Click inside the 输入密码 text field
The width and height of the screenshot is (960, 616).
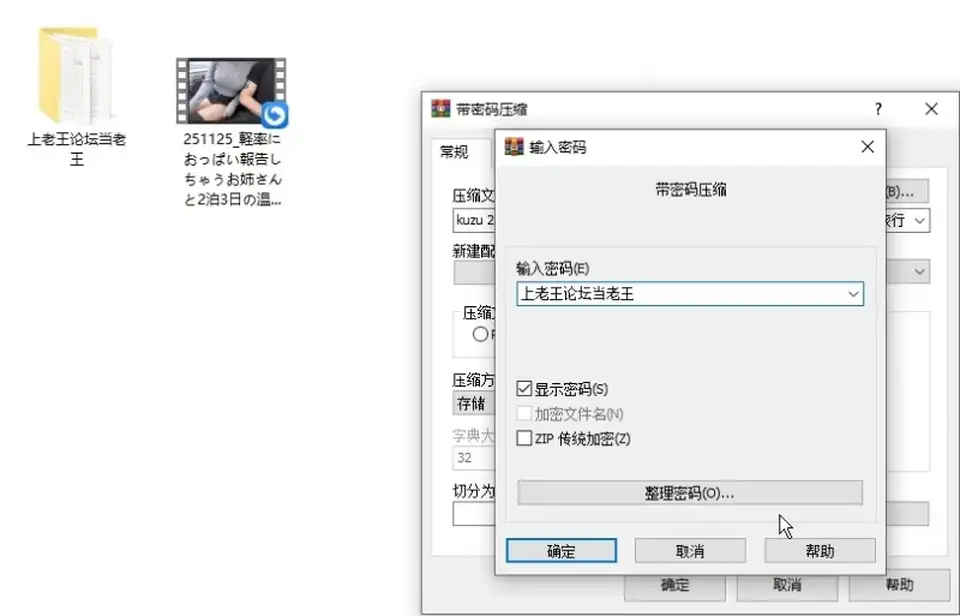pyautogui.click(x=680, y=294)
